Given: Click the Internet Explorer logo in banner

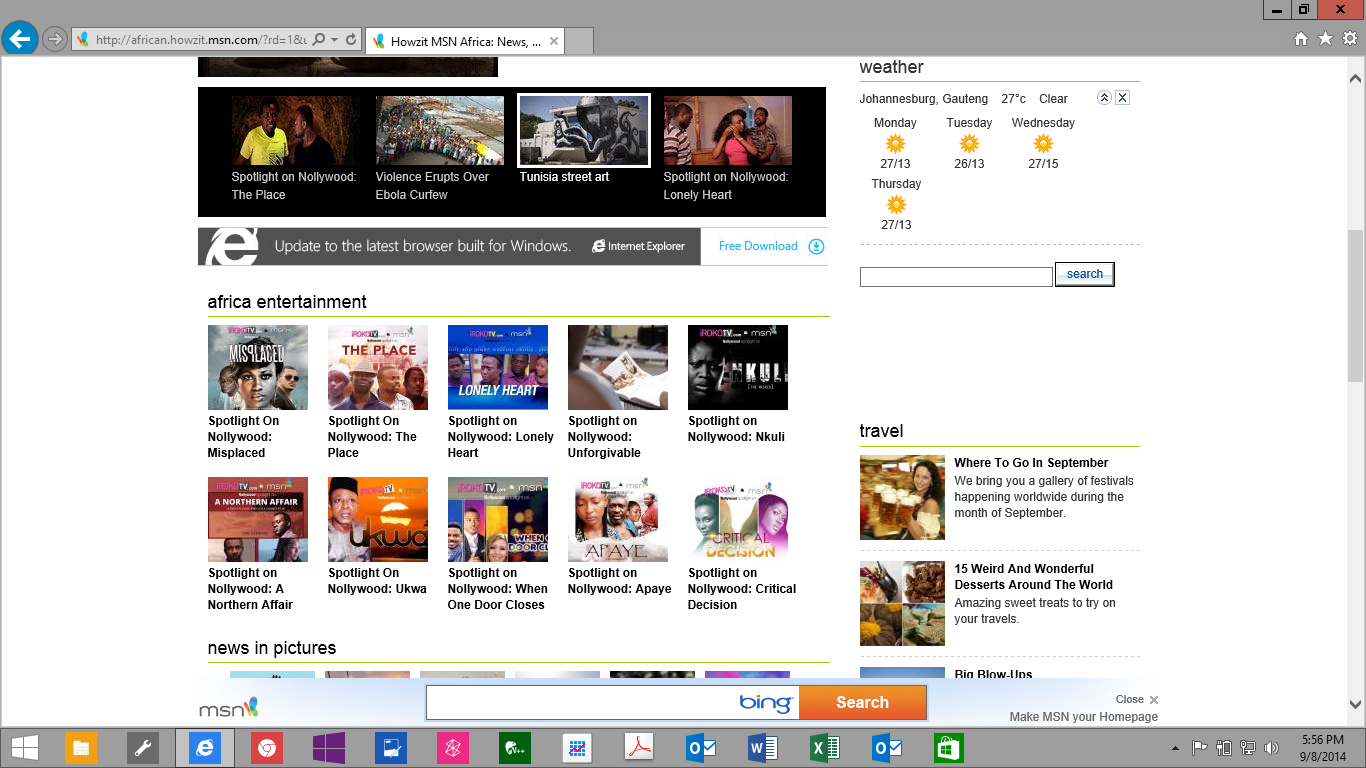Looking at the screenshot, I should (x=638, y=246).
